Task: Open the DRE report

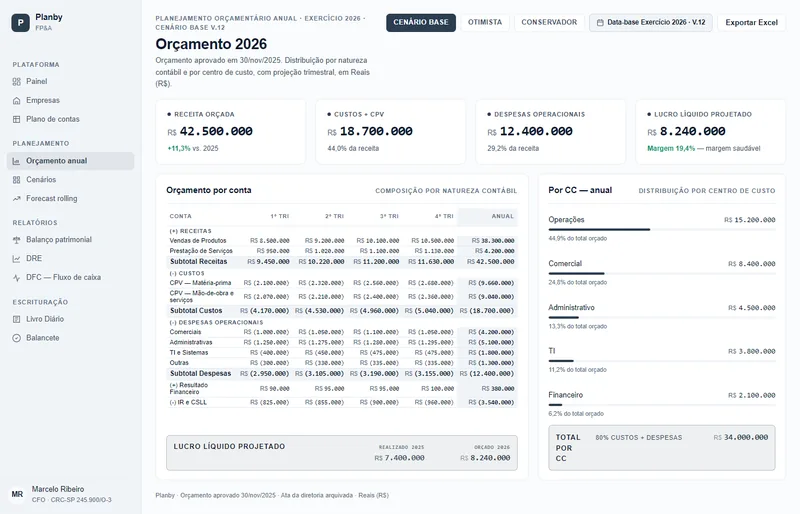Action: [x=70, y=259]
